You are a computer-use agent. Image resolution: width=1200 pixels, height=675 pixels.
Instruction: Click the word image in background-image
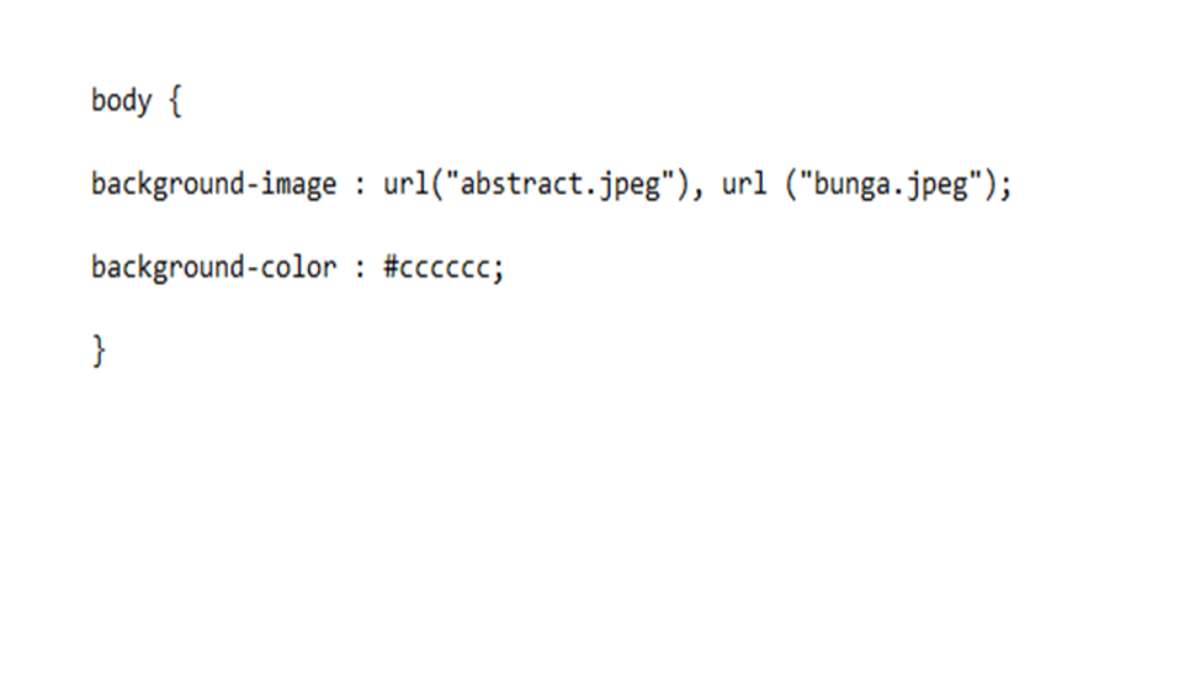coord(298,186)
